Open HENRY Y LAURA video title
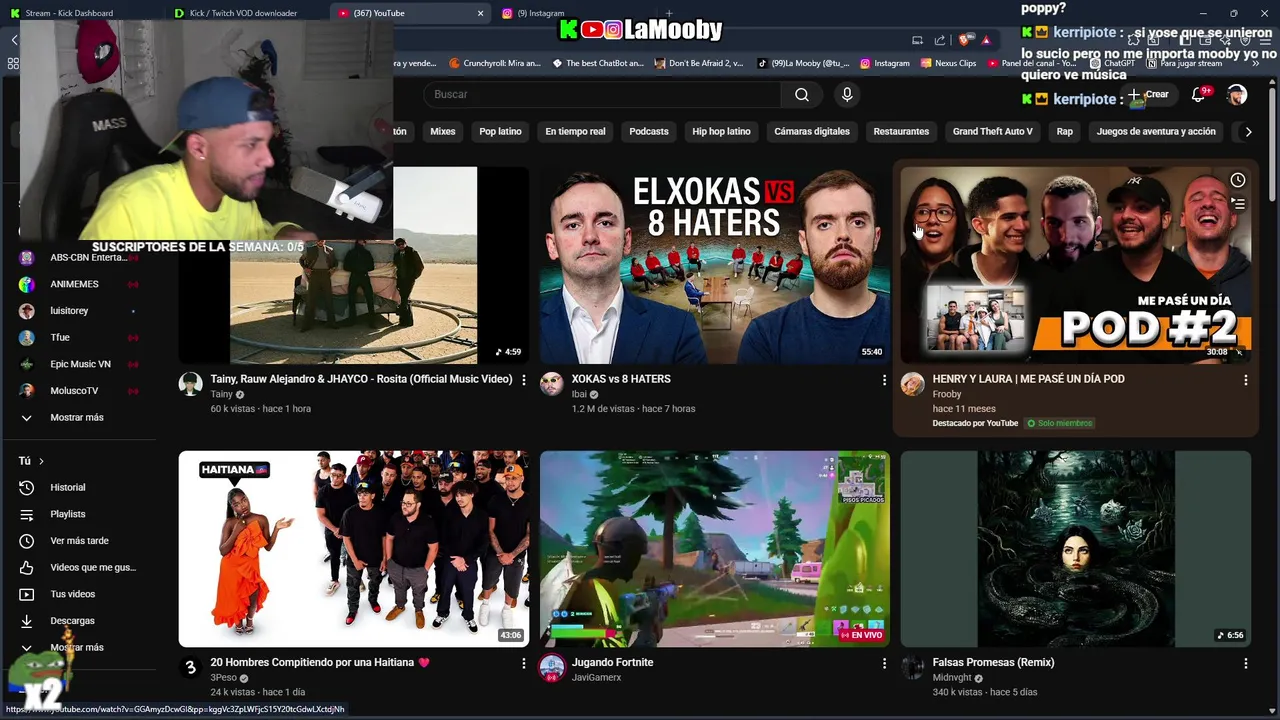Screen dimensions: 1280x720 [1028, 379]
